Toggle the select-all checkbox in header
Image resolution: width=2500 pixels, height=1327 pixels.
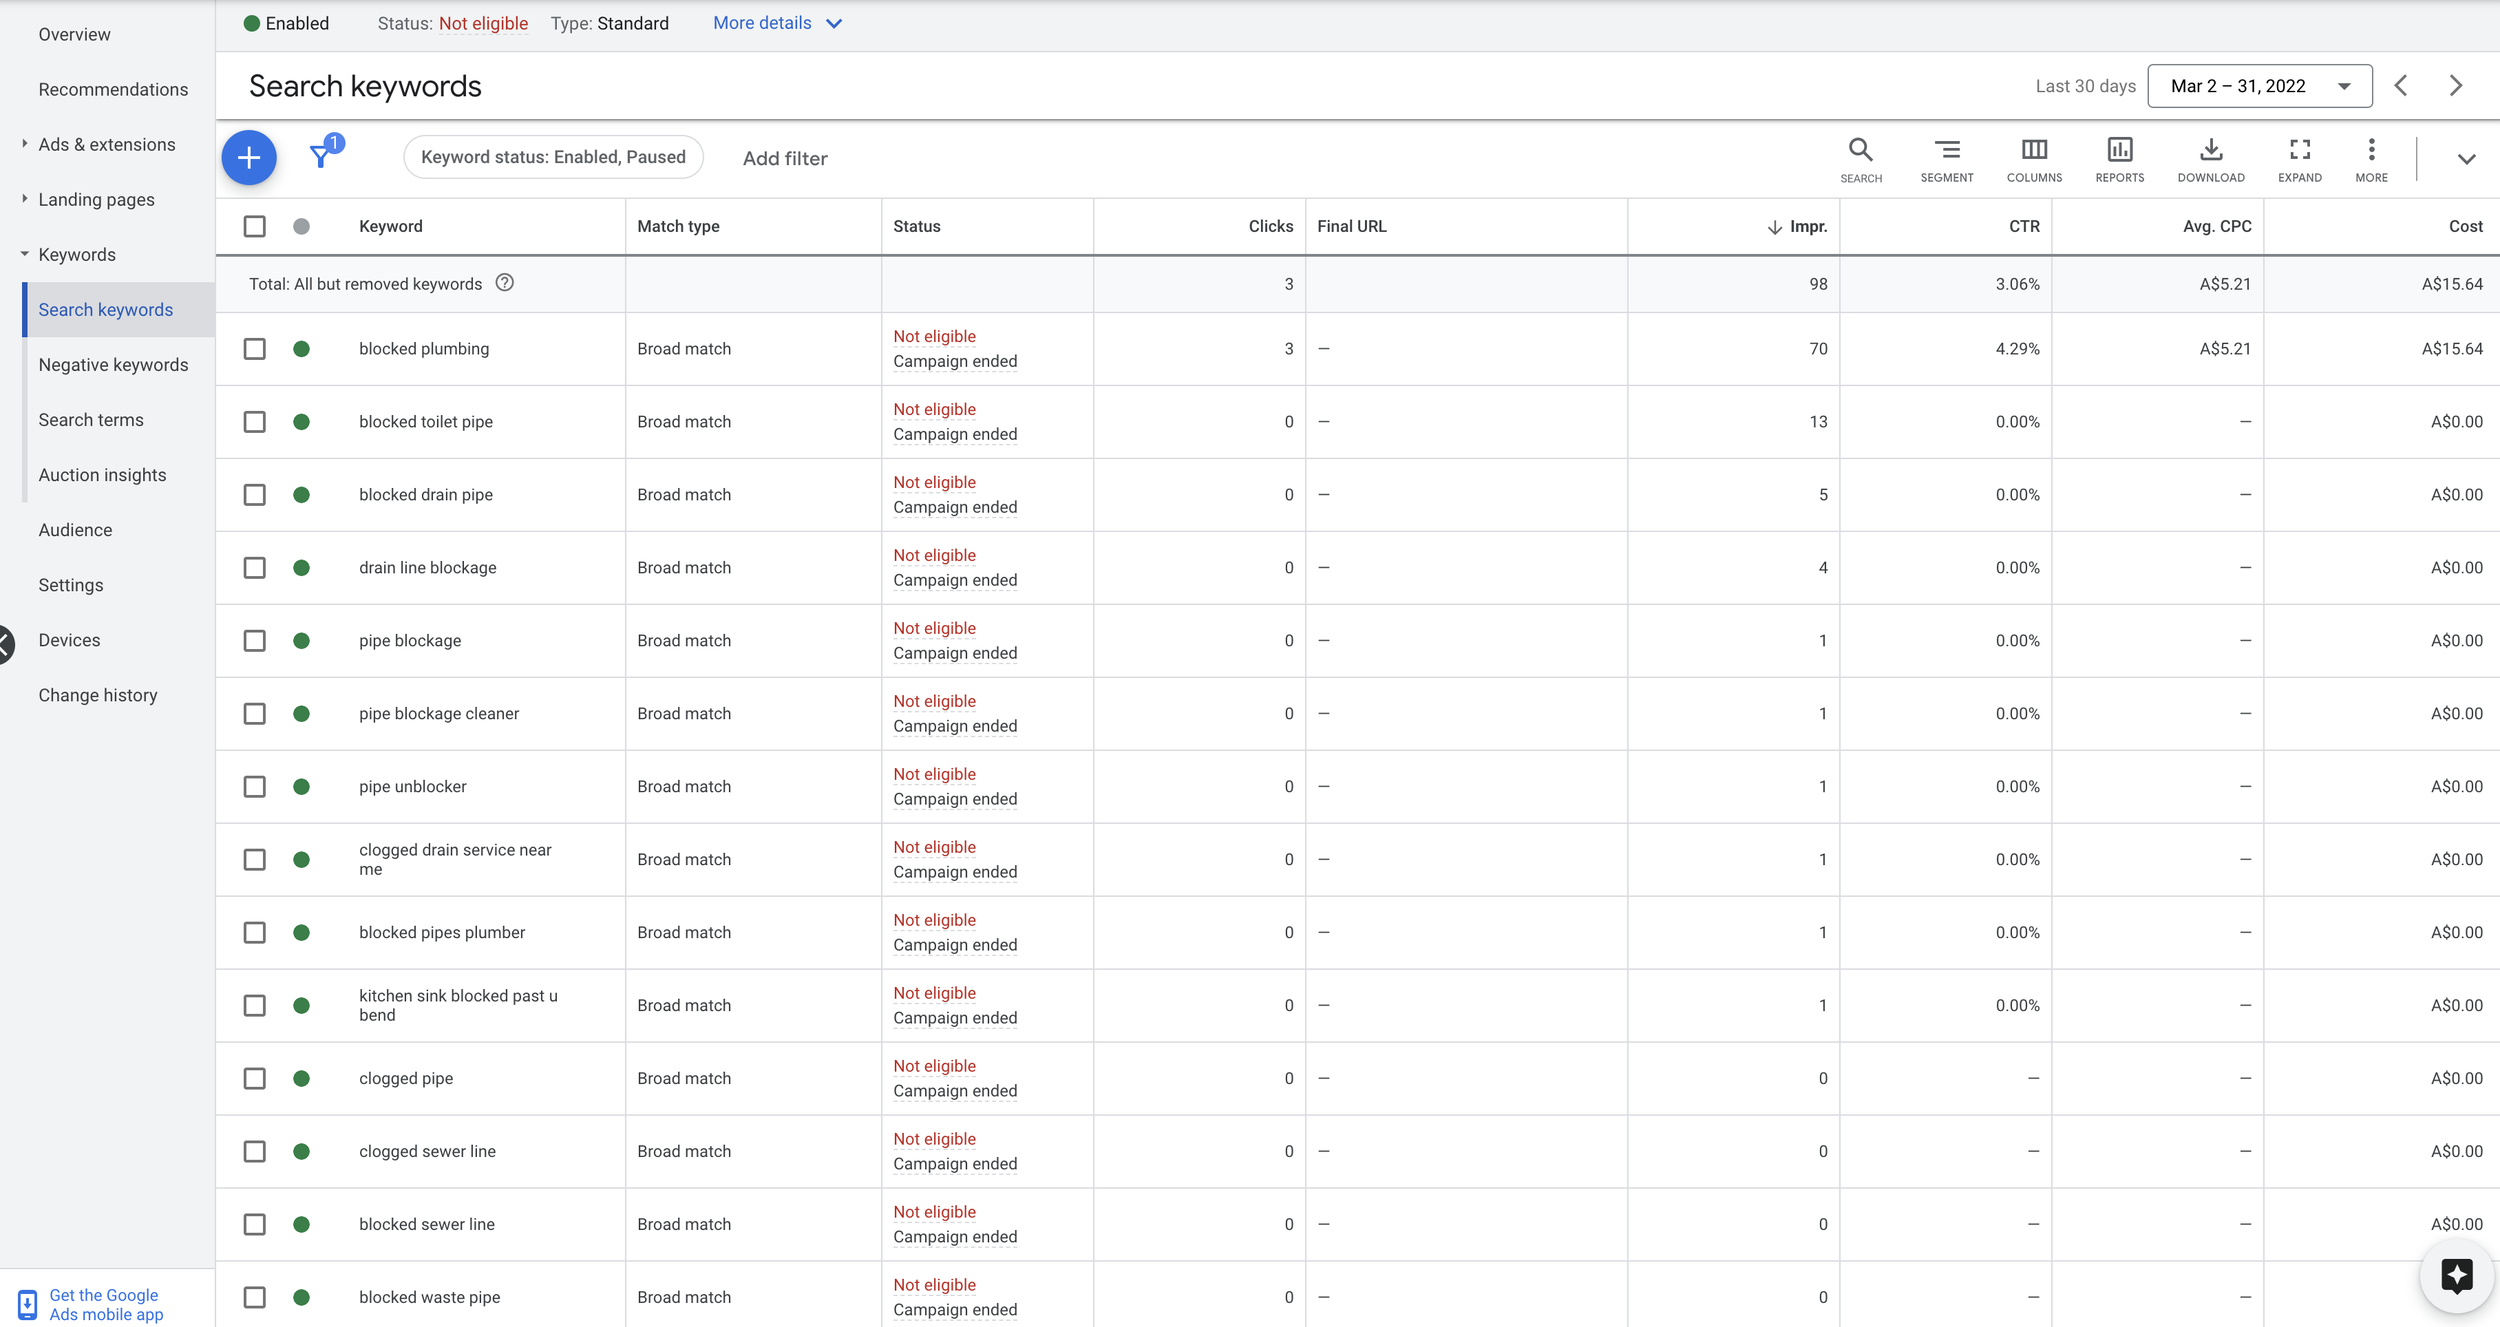coord(255,226)
